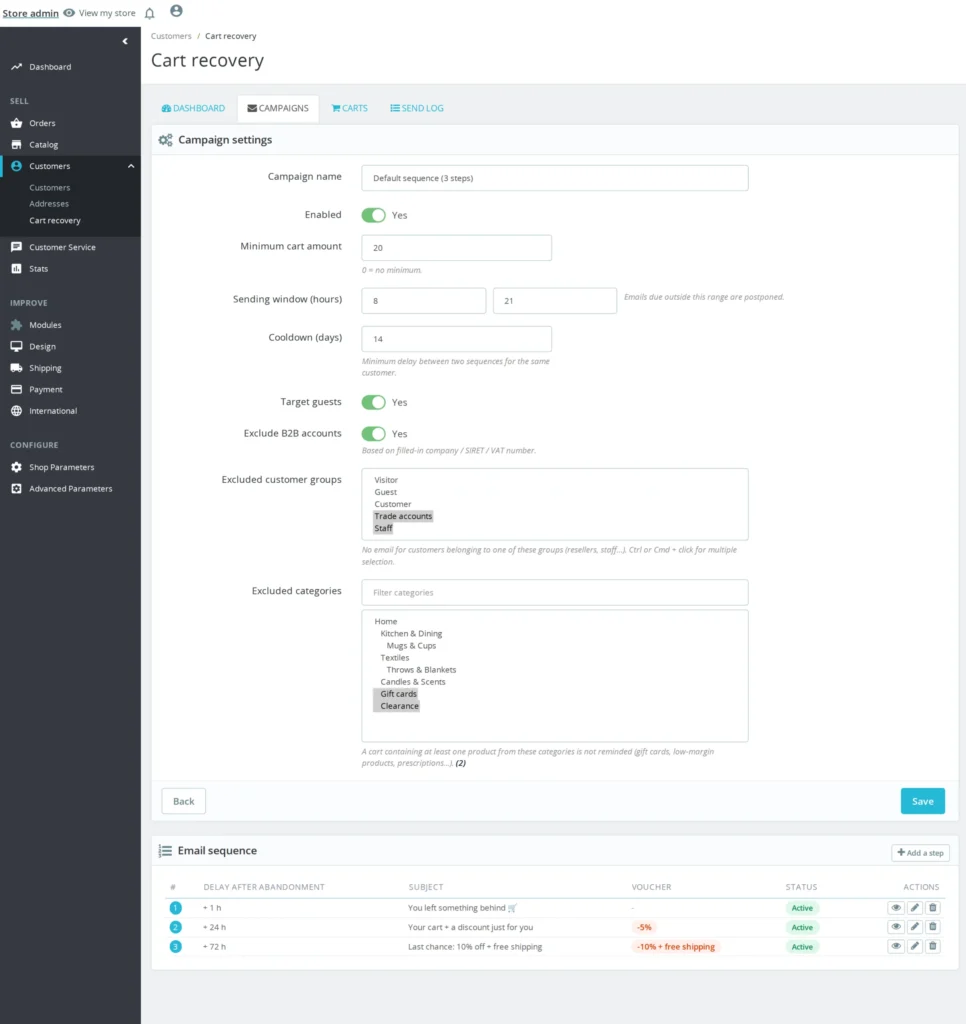Select Trade accounts in excluded groups list
Viewport: 966px width, 1024px height.
[403, 516]
